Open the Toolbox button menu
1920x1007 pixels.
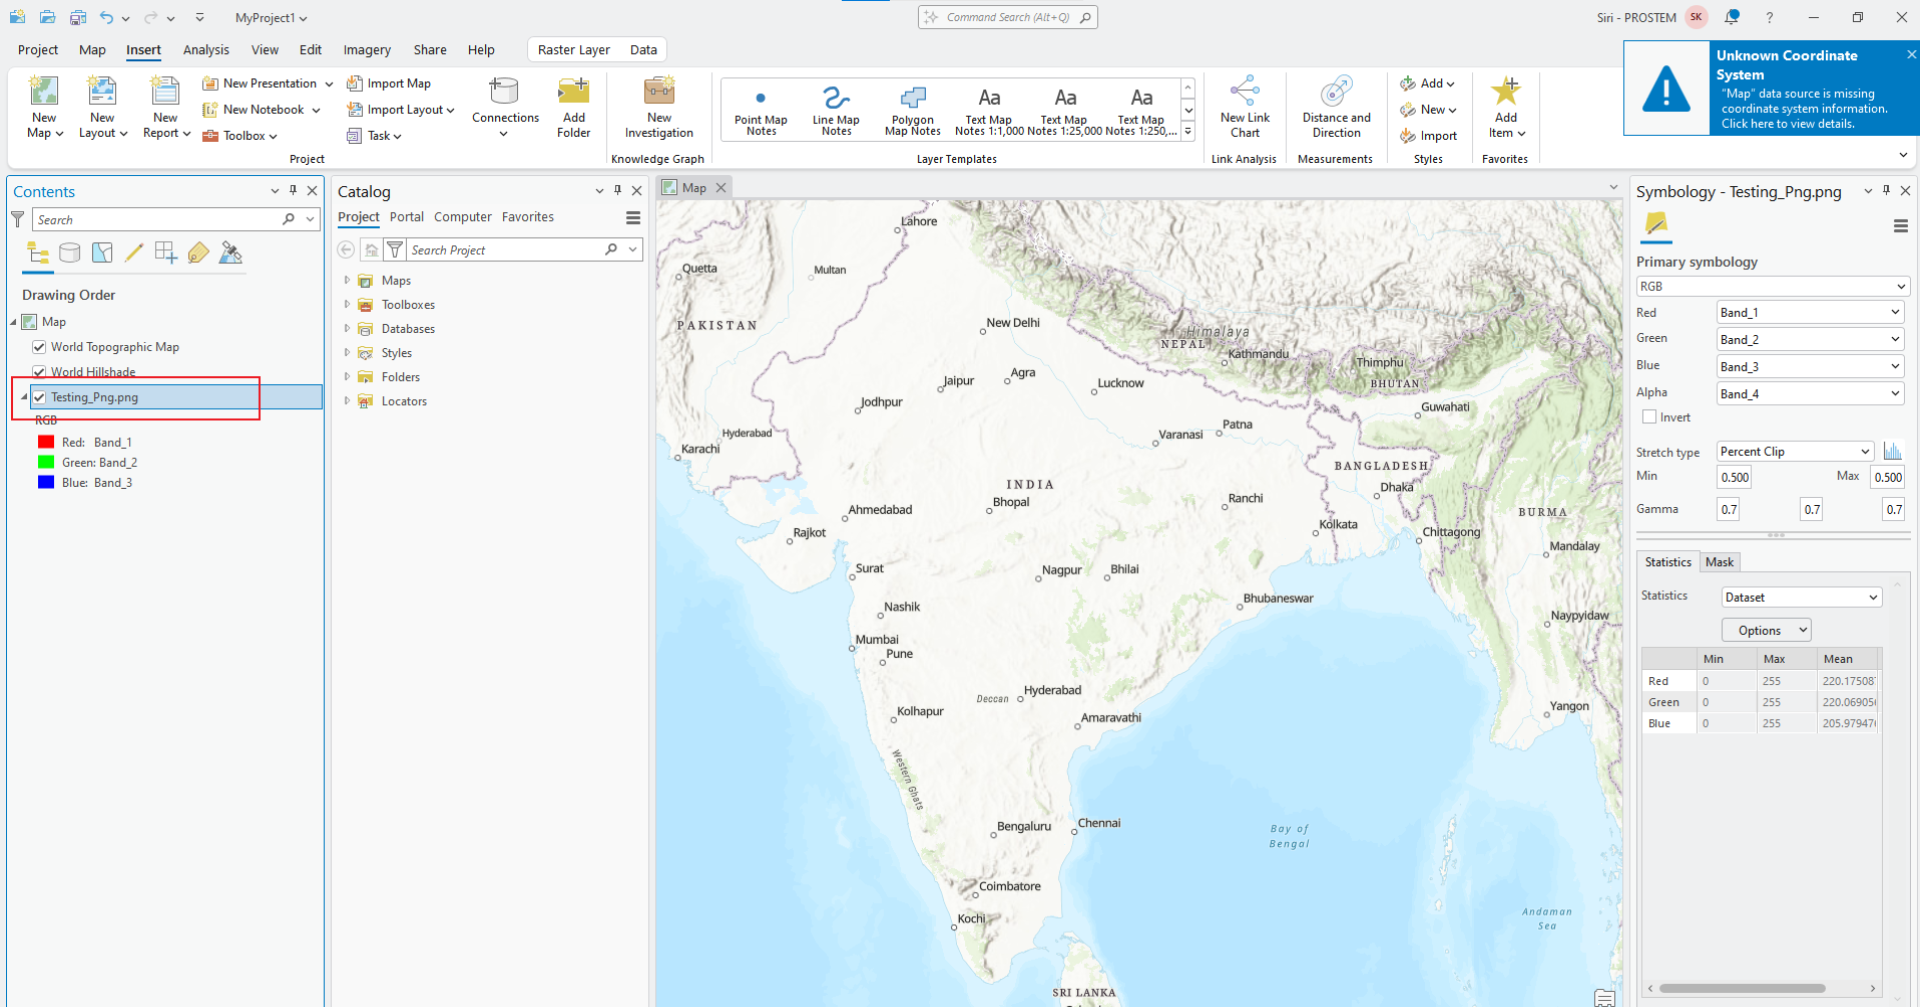pos(240,136)
